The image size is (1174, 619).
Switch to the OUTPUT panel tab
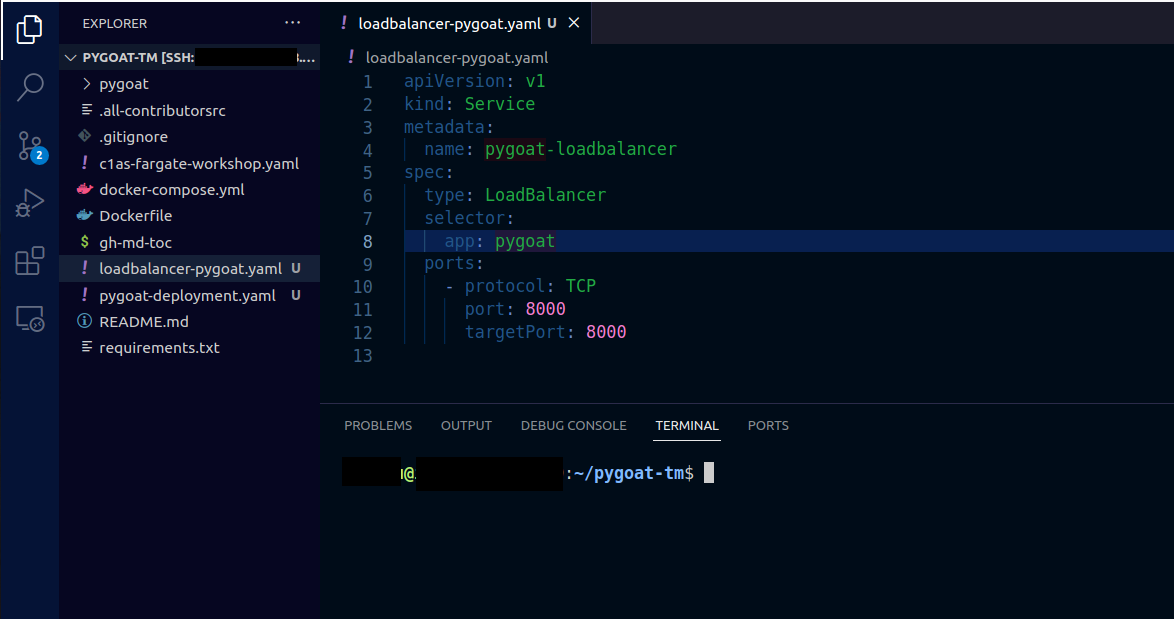(466, 425)
